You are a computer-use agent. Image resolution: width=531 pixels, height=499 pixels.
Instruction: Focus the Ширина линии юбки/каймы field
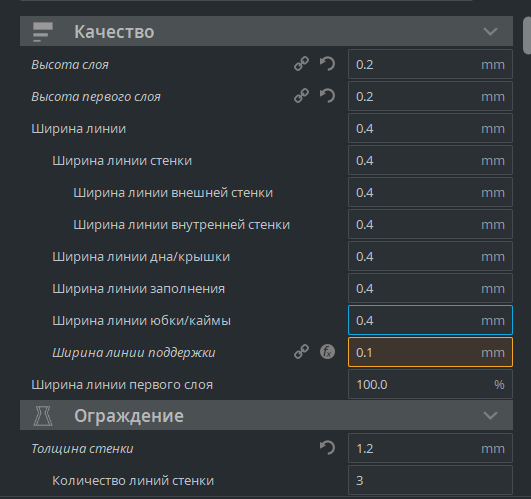(x=430, y=320)
